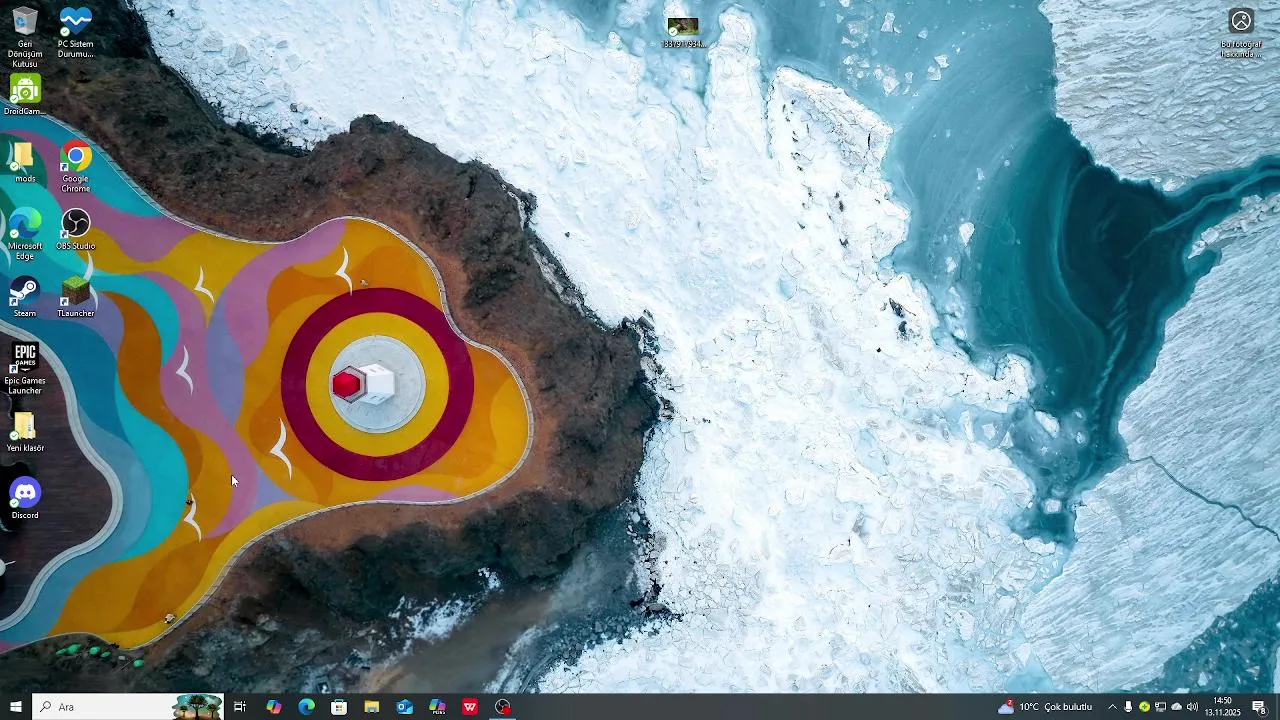Click the search highlight image in search box
The width and height of the screenshot is (1280, 720).
pyautogui.click(x=197, y=707)
